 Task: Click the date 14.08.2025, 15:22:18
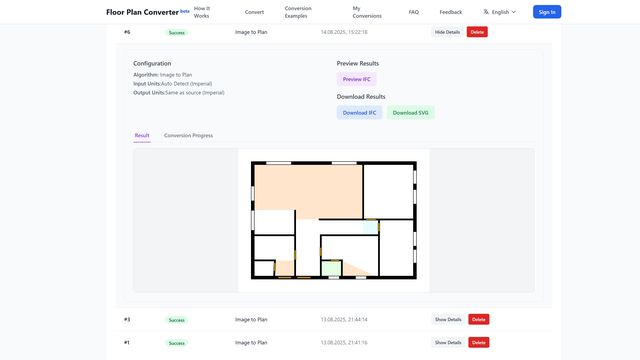point(344,32)
